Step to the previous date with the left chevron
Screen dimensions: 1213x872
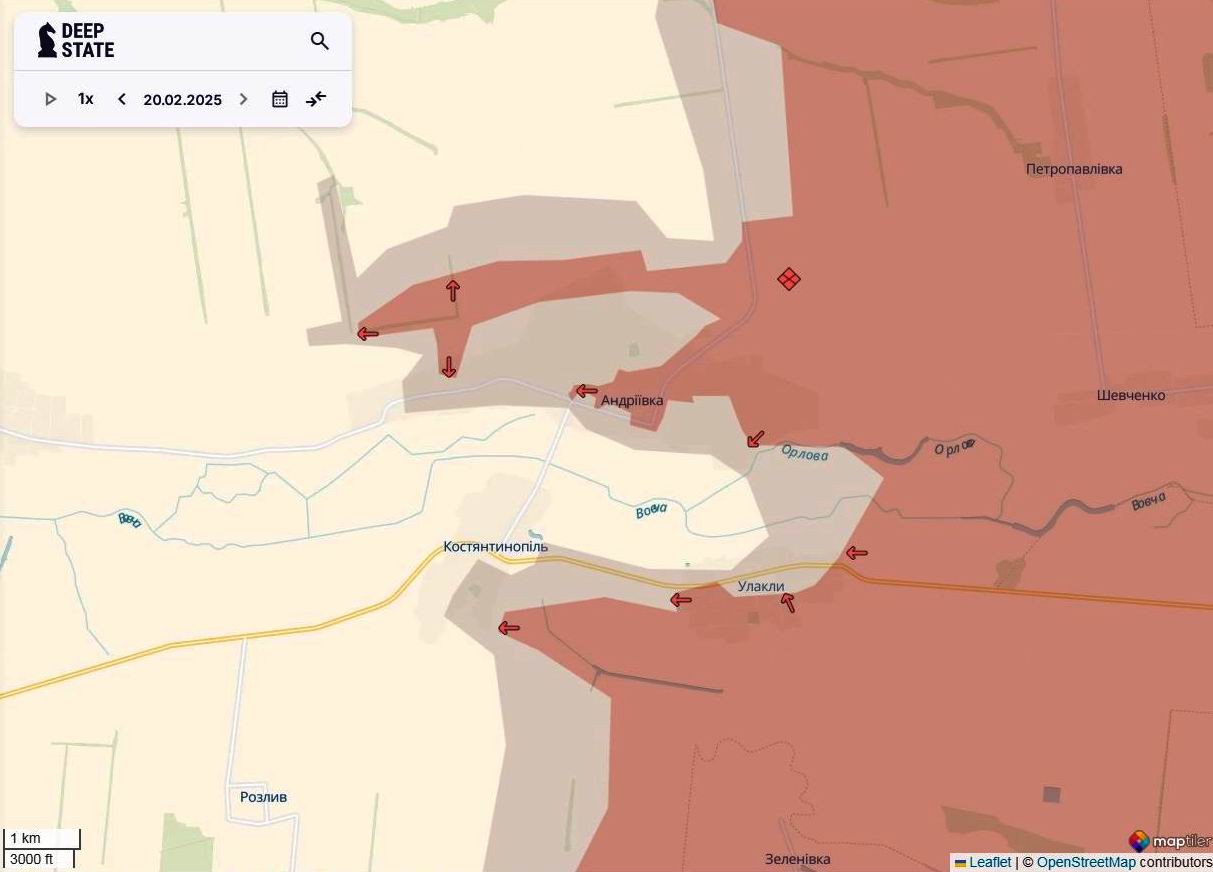pos(121,98)
